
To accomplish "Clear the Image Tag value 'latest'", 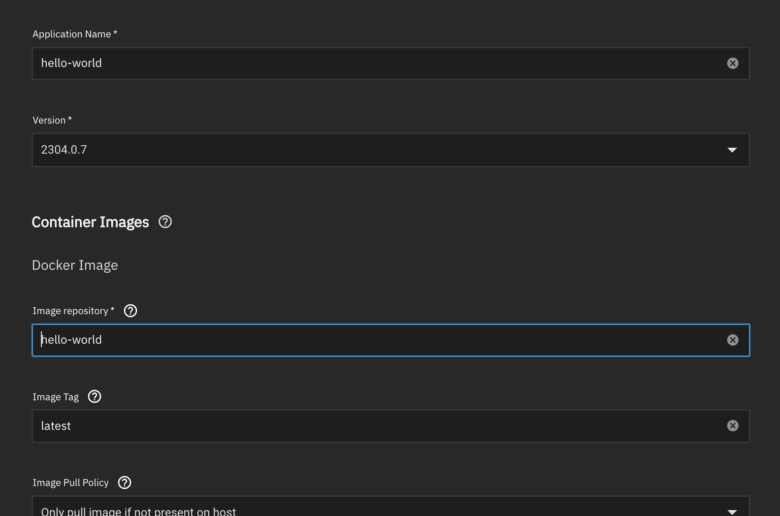I will click(732, 426).
